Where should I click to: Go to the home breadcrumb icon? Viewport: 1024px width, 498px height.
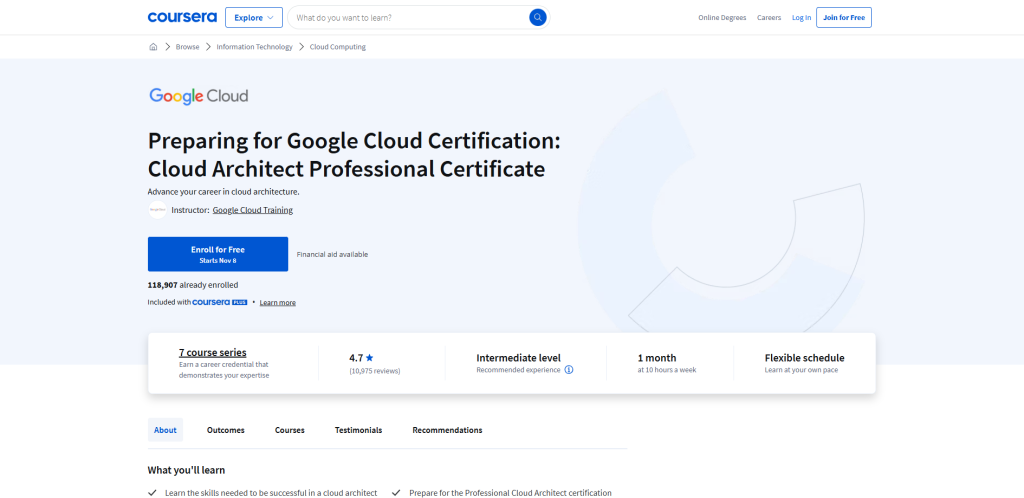pyautogui.click(x=153, y=47)
